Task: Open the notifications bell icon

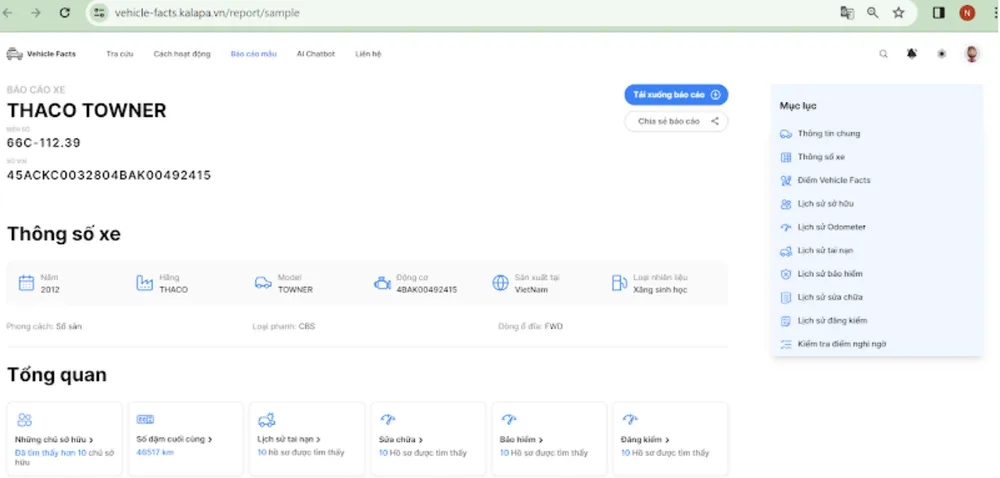Action: pyautogui.click(x=912, y=54)
